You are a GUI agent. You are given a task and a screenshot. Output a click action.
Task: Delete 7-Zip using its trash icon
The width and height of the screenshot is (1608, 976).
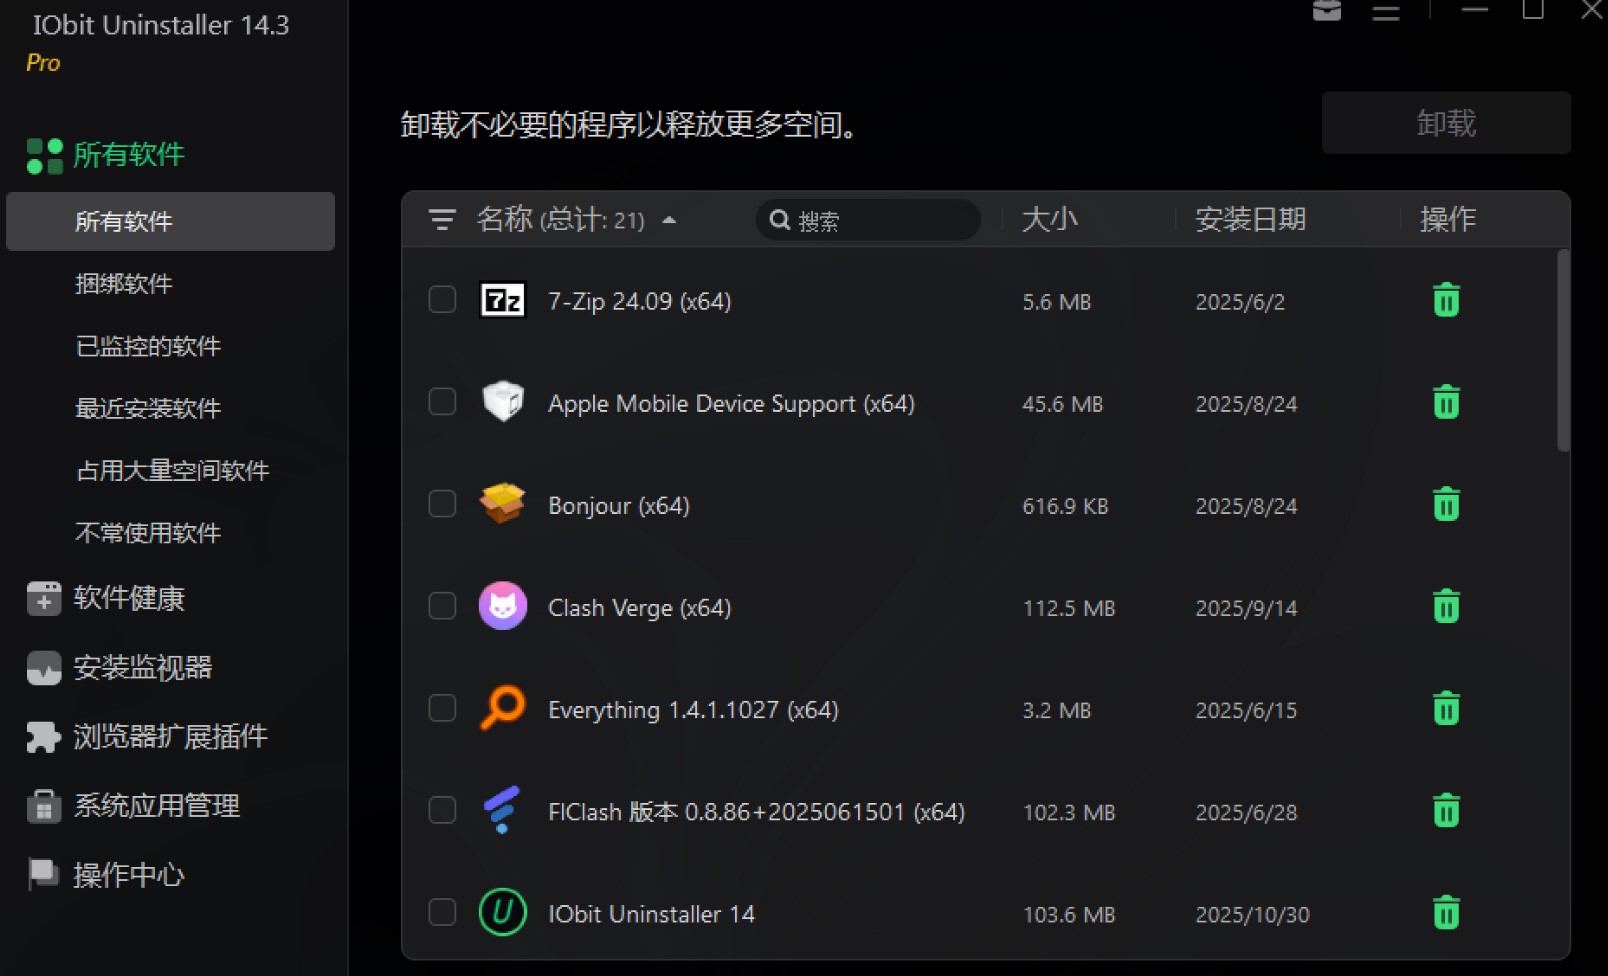[x=1445, y=299]
